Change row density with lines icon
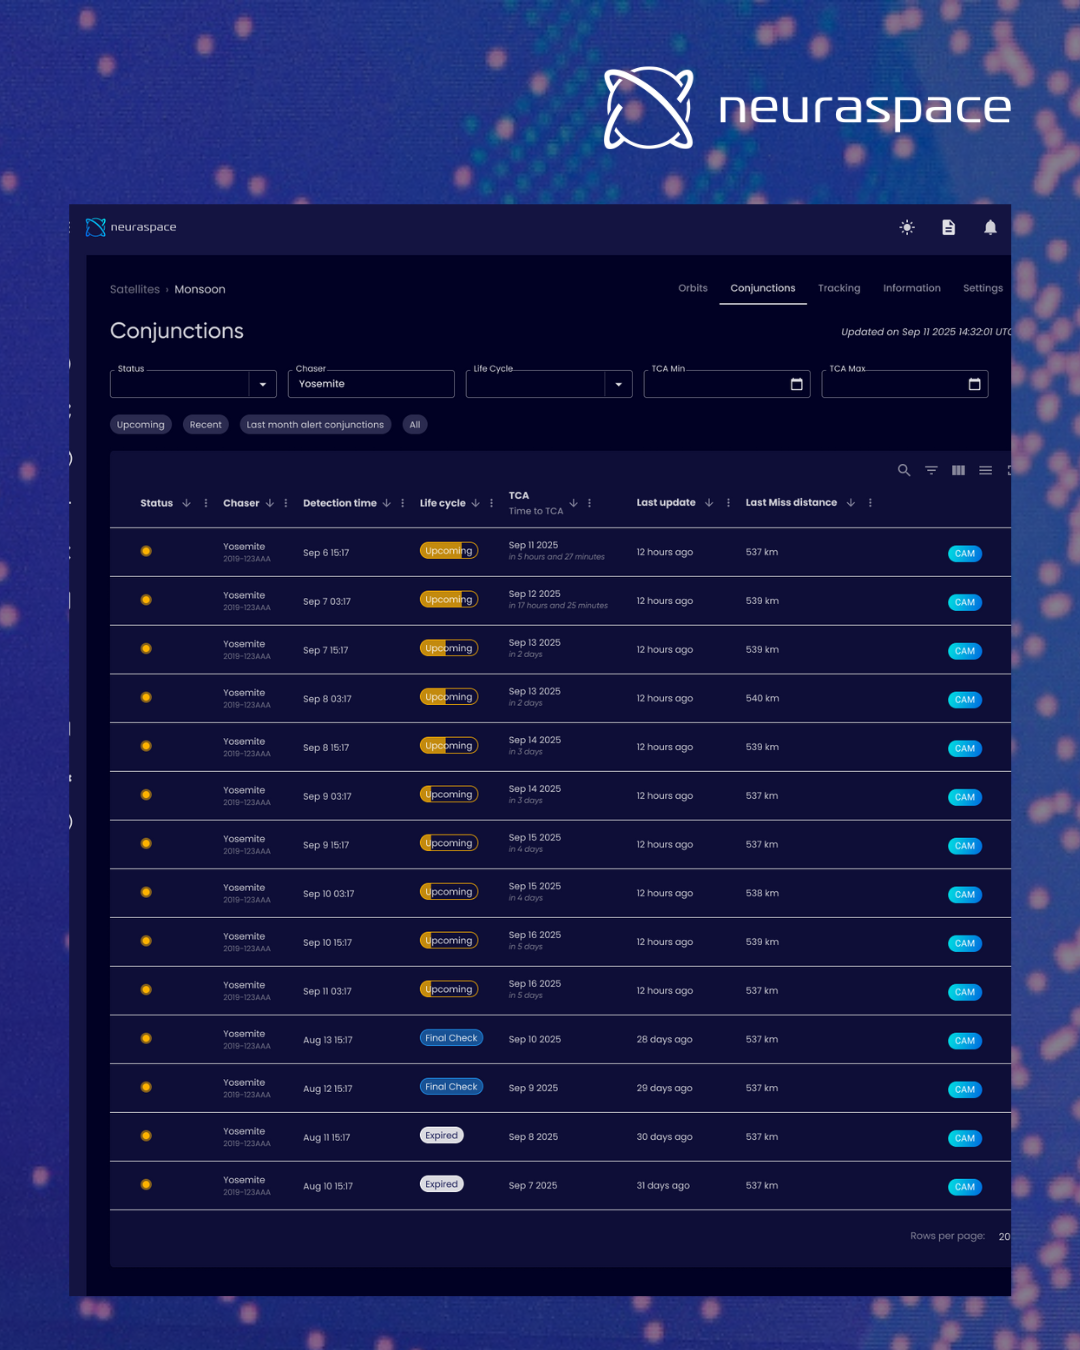This screenshot has height=1350, width=1080. (985, 470)
